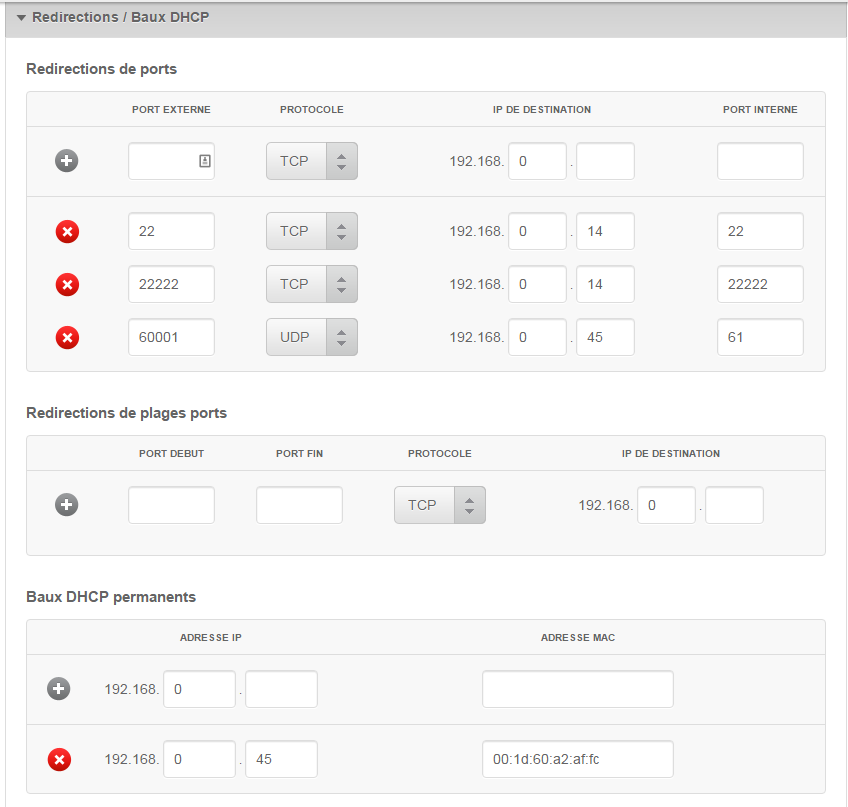The image size is (848, 807).
Task: Open protocol dropdown for new port redirection
Action: pos(311,161)
